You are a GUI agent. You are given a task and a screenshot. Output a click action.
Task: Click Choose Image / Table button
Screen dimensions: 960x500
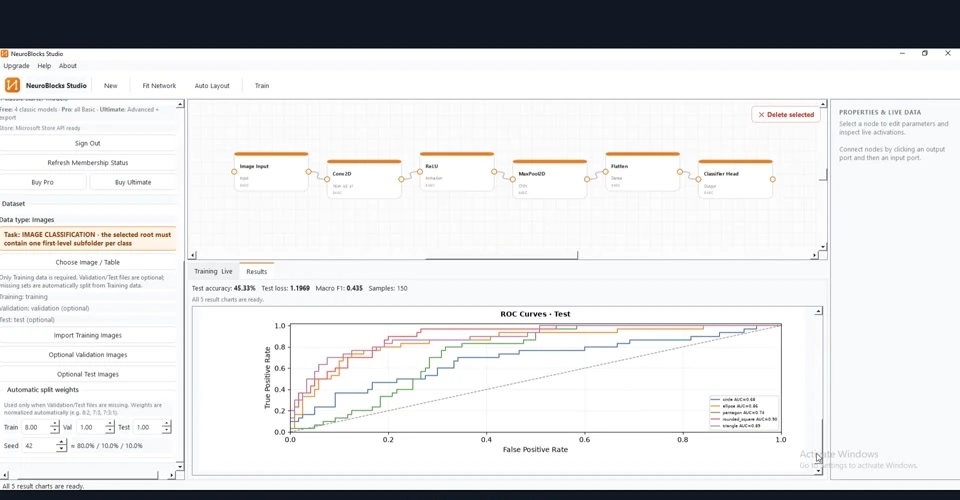pos(88,262)
